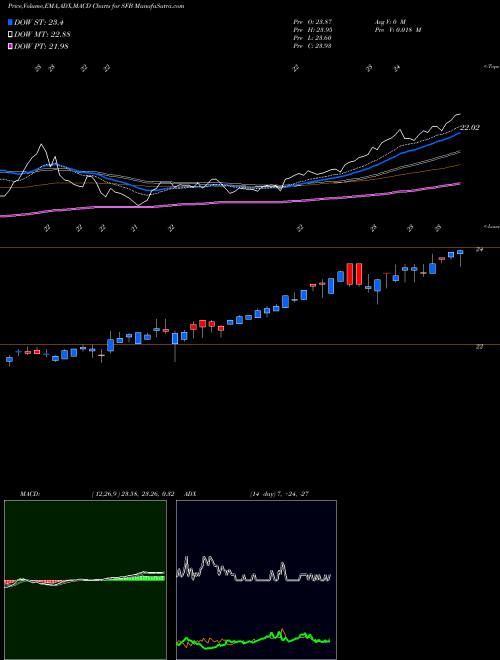
Task: Click the 'Pre O: 23.87' open value
Action: click(313, 21)
